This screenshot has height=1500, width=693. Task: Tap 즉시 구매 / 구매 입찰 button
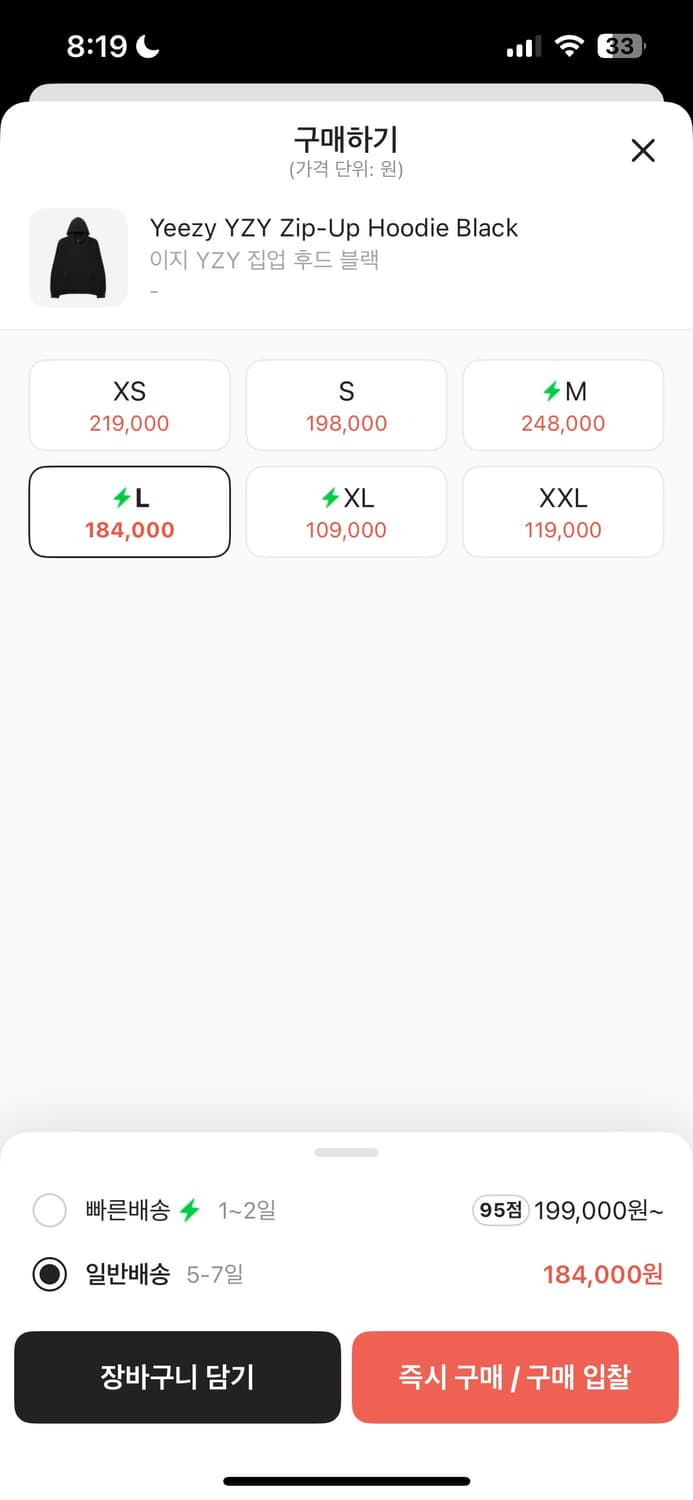point(515,1377)
